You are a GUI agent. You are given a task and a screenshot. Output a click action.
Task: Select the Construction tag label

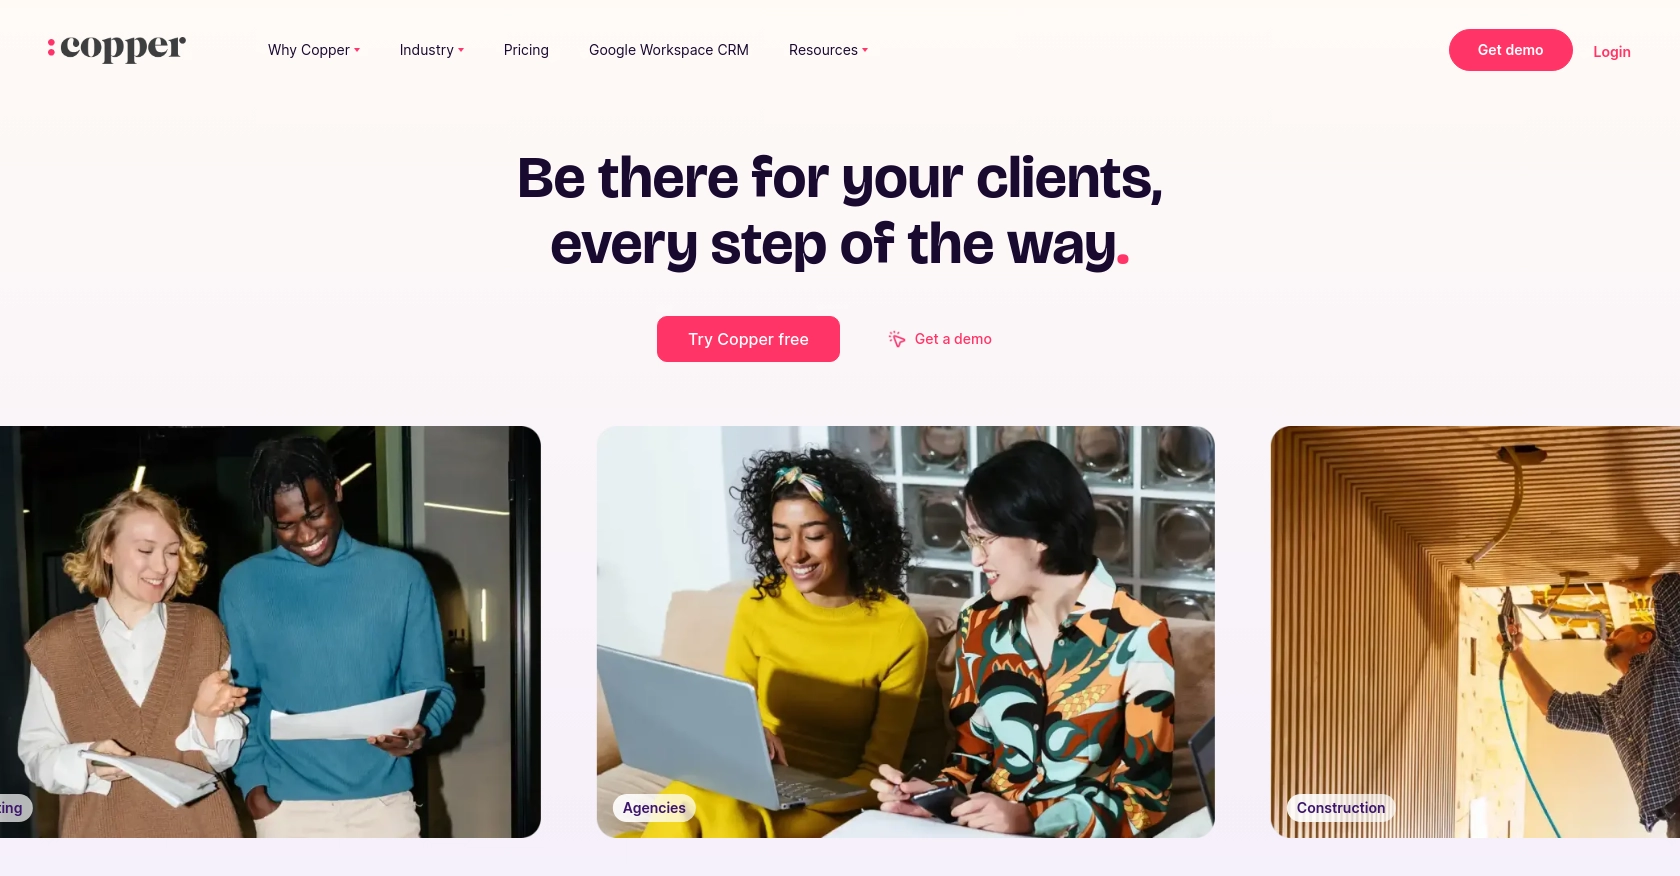click(1341, 808)
